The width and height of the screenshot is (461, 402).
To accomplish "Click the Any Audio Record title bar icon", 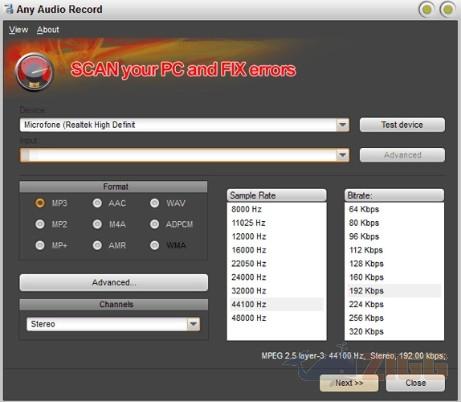I will coord(9,9).
